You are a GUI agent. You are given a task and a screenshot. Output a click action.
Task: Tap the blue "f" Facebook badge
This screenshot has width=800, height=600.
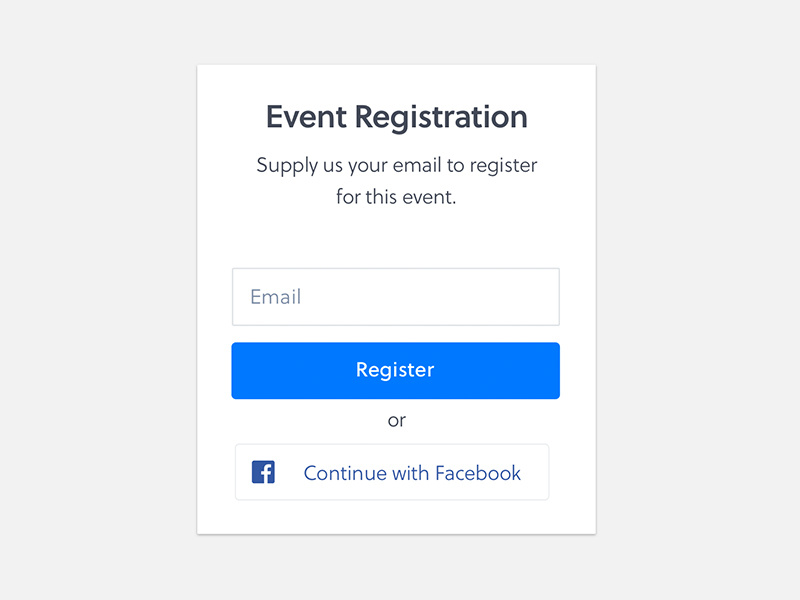[263, 472]
